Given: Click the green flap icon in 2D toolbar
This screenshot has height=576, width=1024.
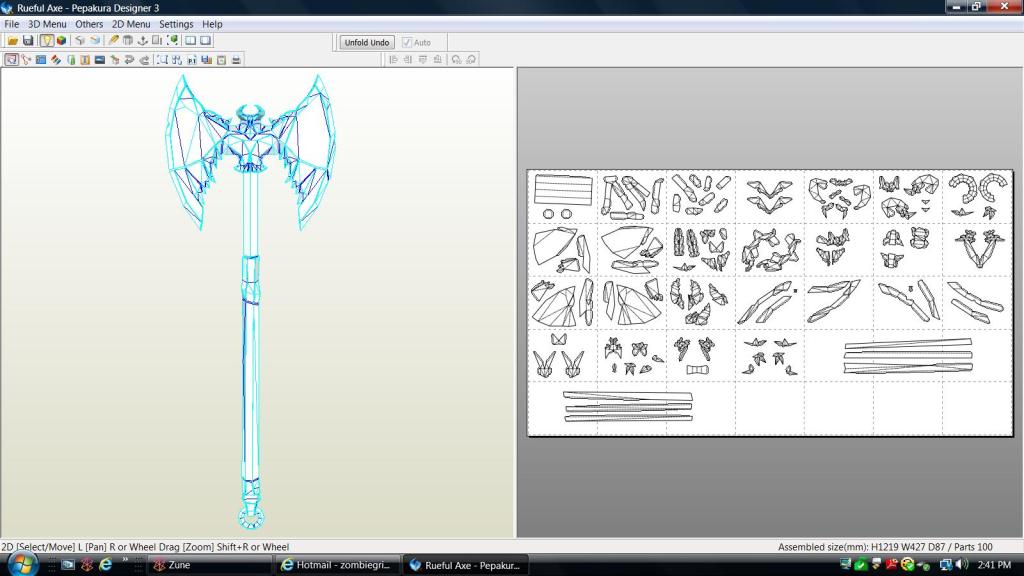Looking at the screenshot, I should (71, 59).
